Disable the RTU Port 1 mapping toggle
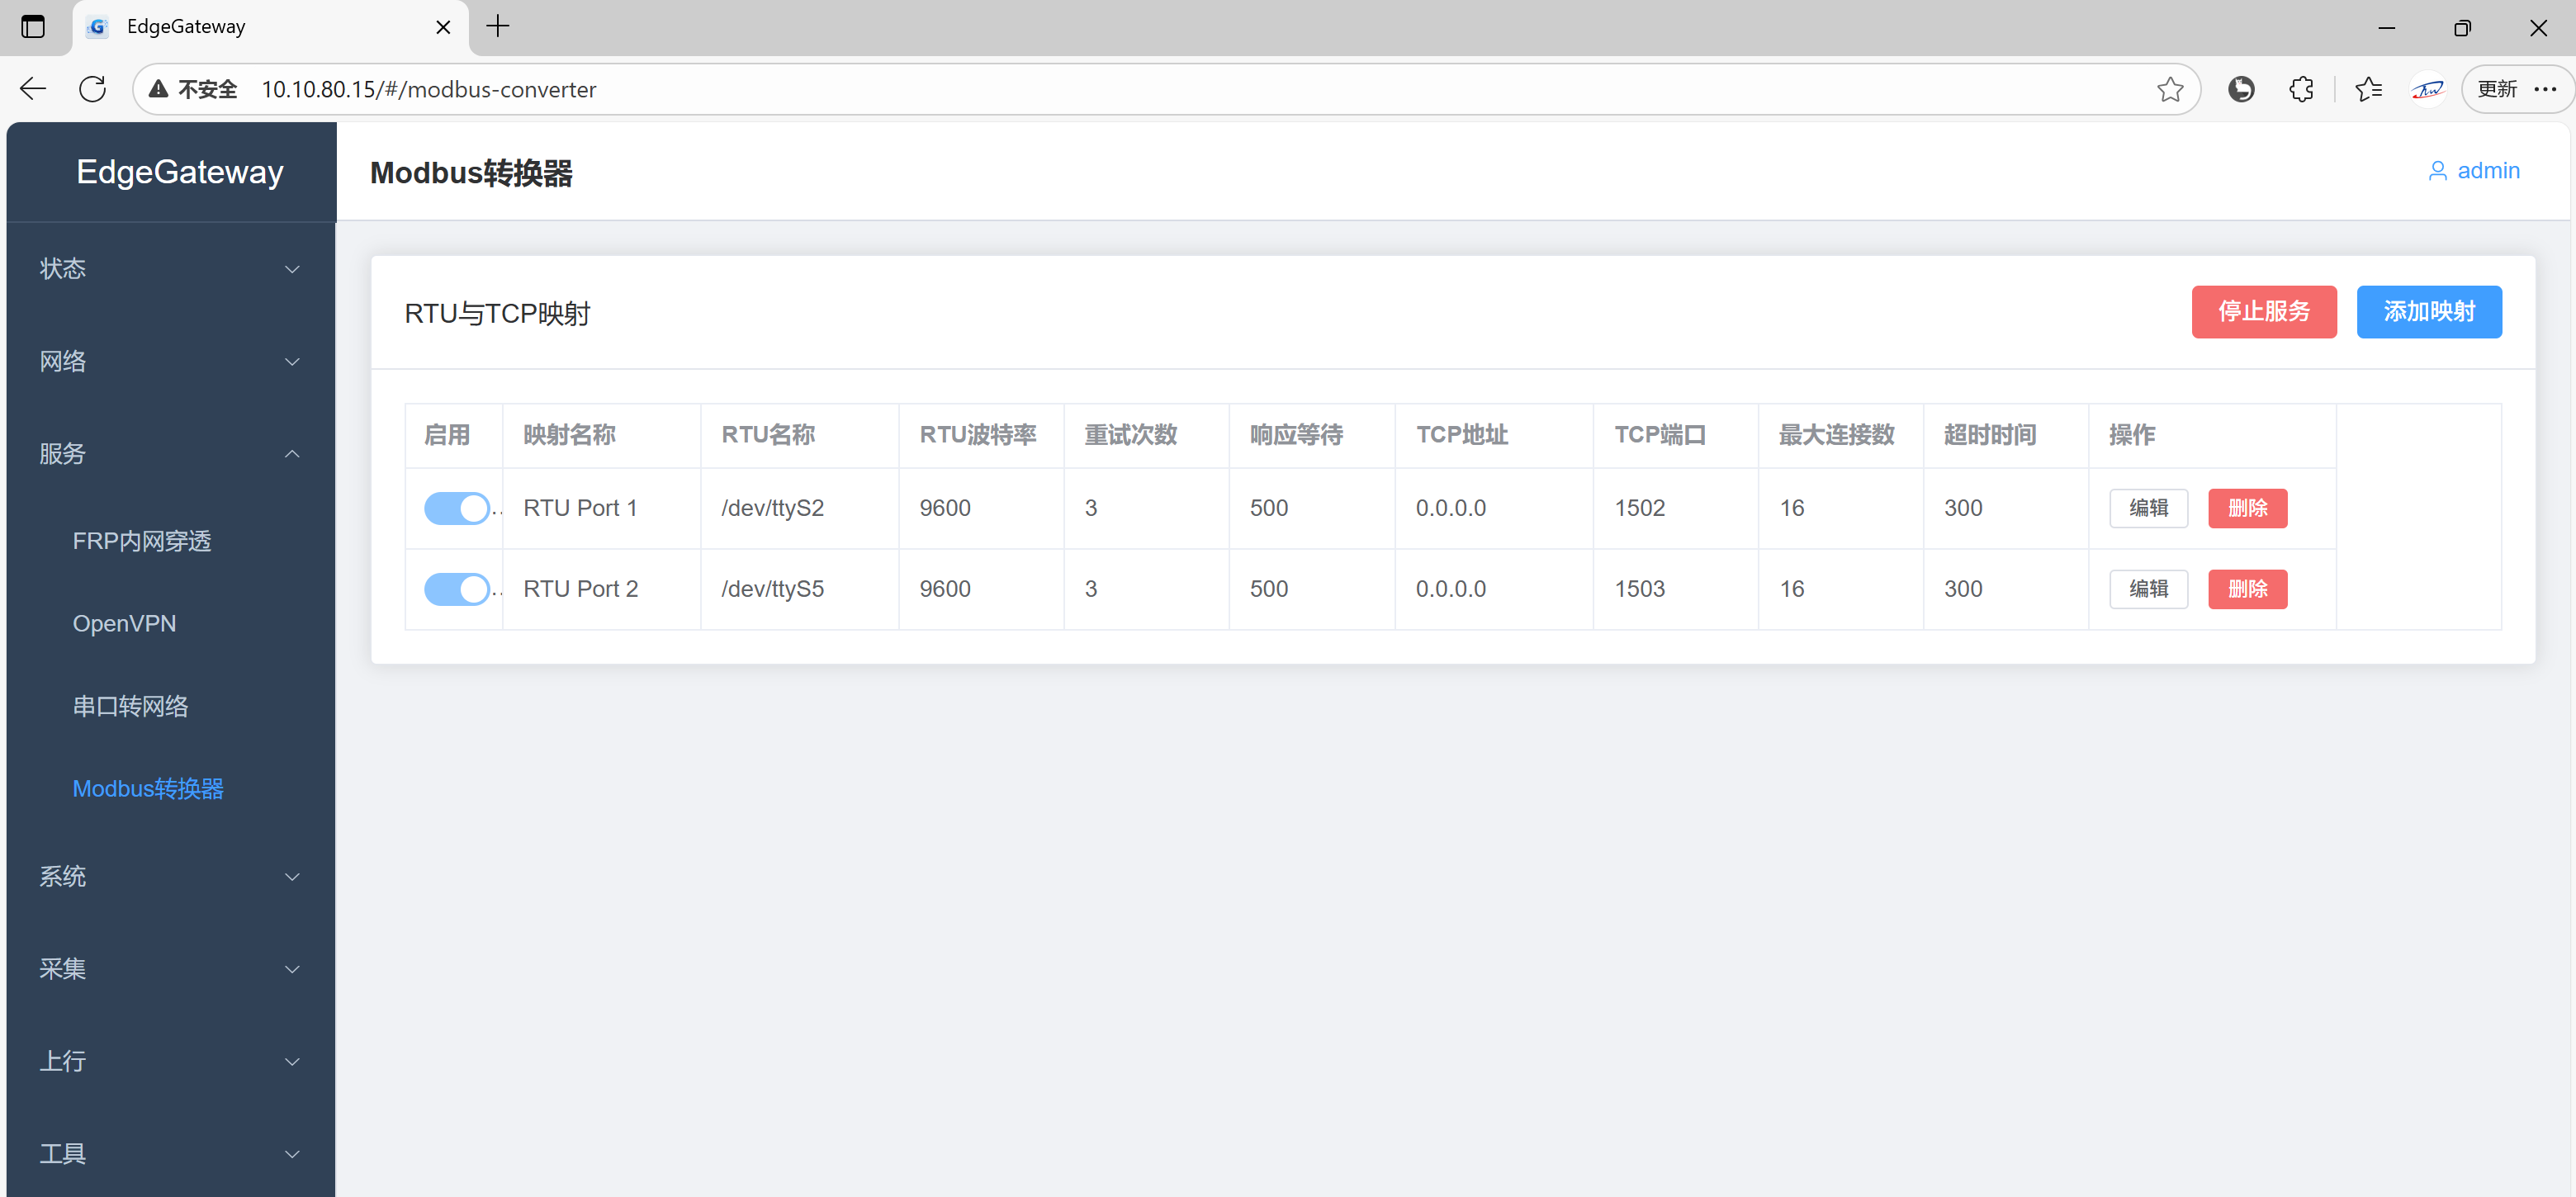The image size is (2576, 1197). pyautogui.click(x=457, y=508)
